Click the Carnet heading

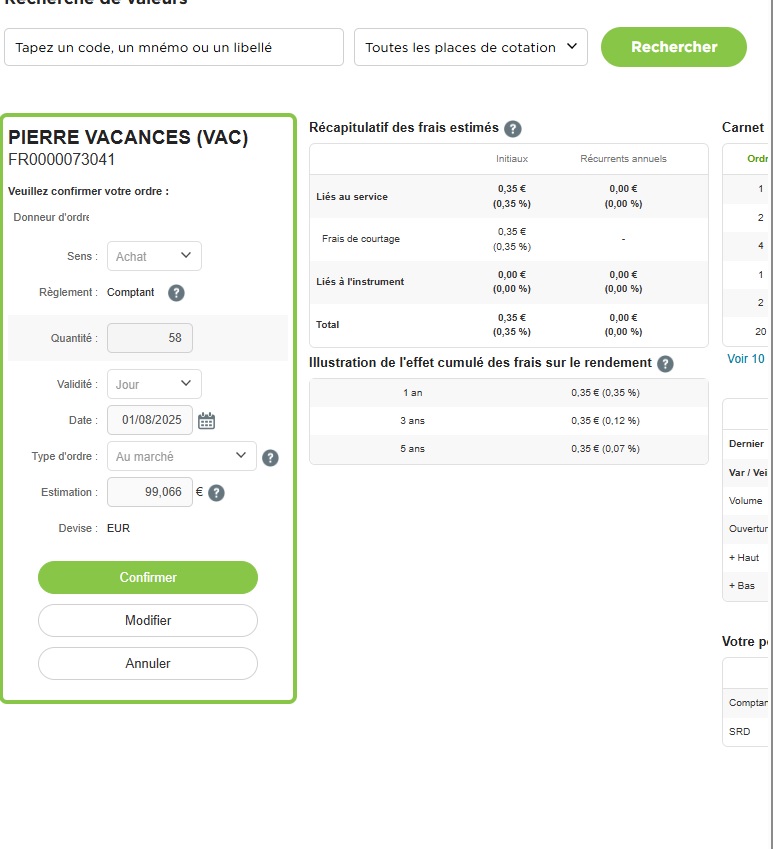(x=743, y=127)
